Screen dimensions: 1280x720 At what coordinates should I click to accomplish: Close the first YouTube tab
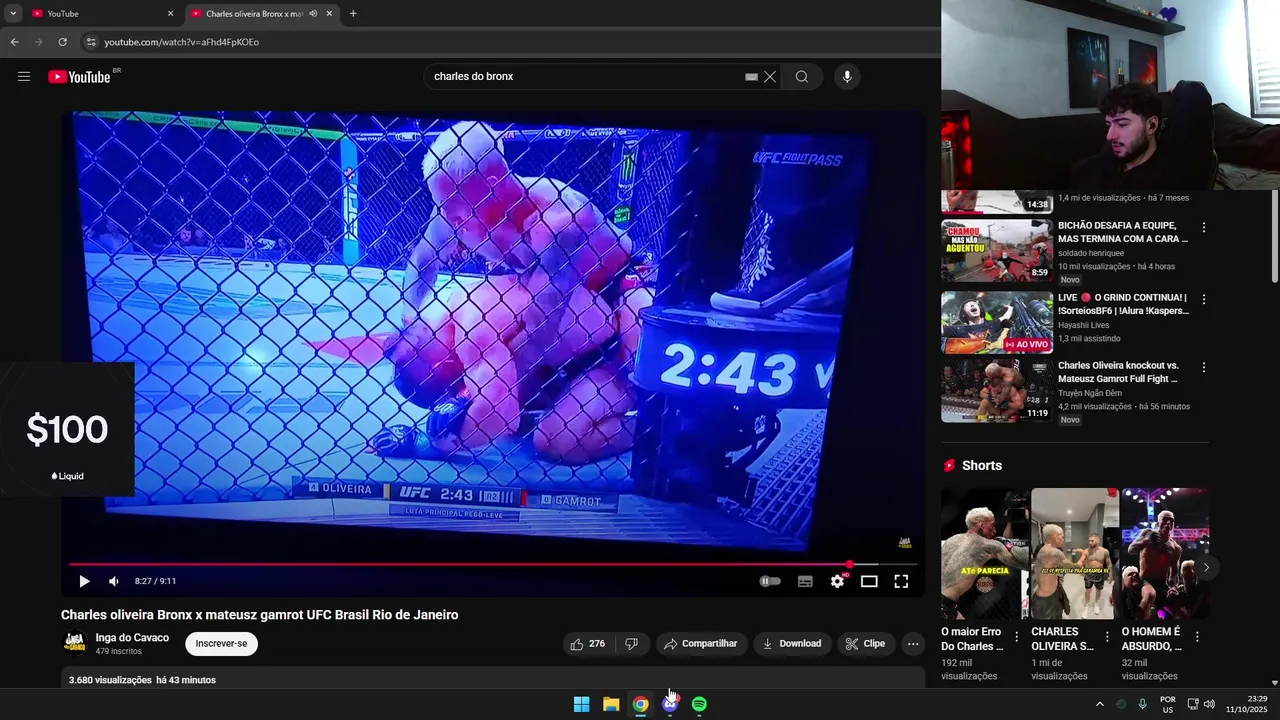click(170, 14)
